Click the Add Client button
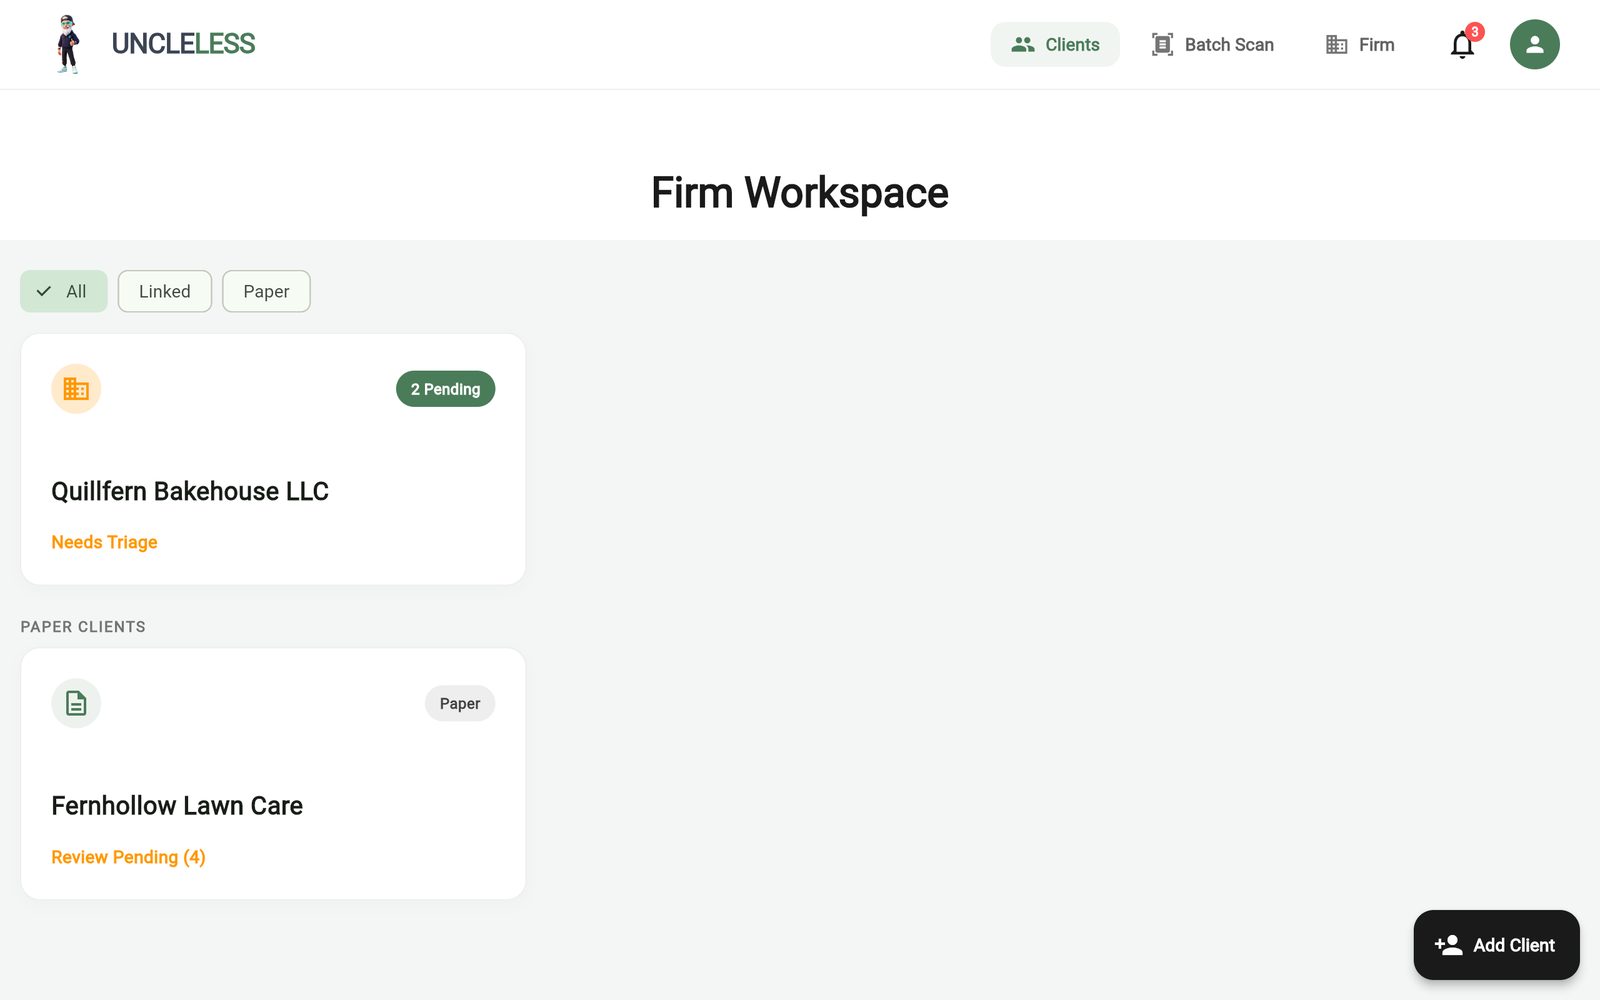The height and width of the screenshot is (1000, 1600). point(1496,945)
